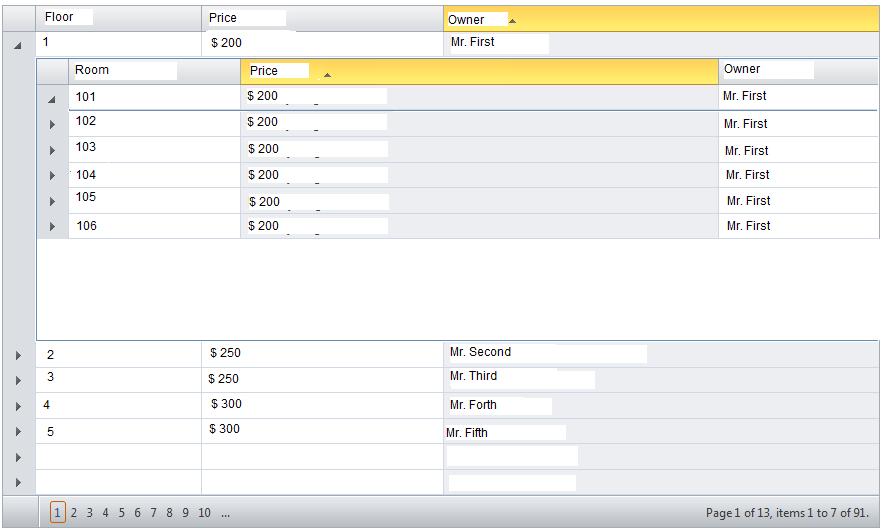Select the room 103 cell
Screen dimensions: 883x531
click(86, 147)
